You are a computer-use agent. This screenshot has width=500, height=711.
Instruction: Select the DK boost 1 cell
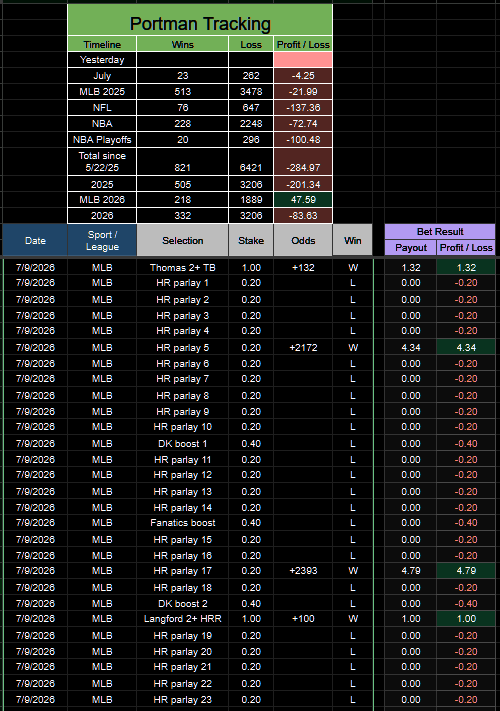click(x=182, y=443)
